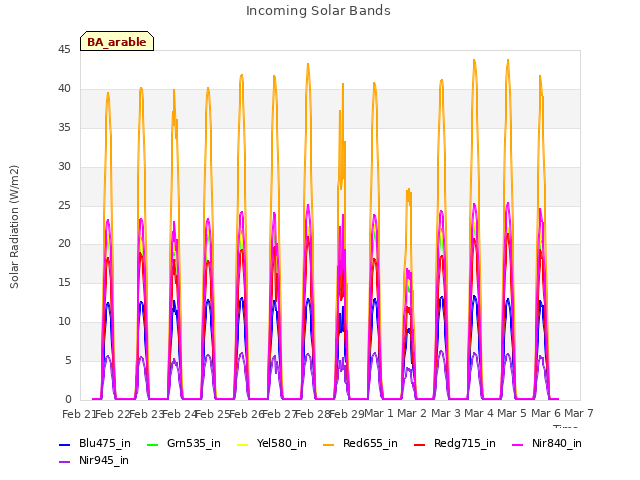Click the purple Nir945_in legend swatch
Viewport: 640px width, 480px height.
tap(65, 462)
